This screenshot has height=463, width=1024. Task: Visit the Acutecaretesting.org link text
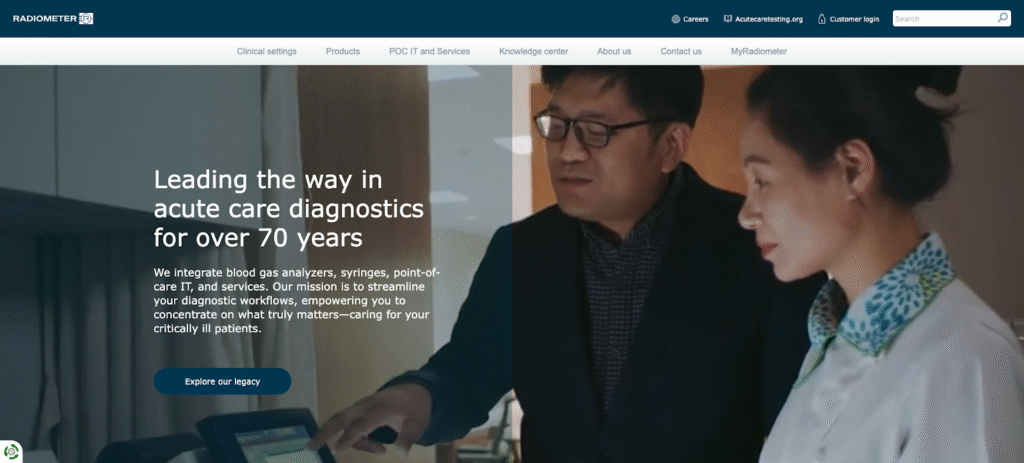tap(769, 19)
